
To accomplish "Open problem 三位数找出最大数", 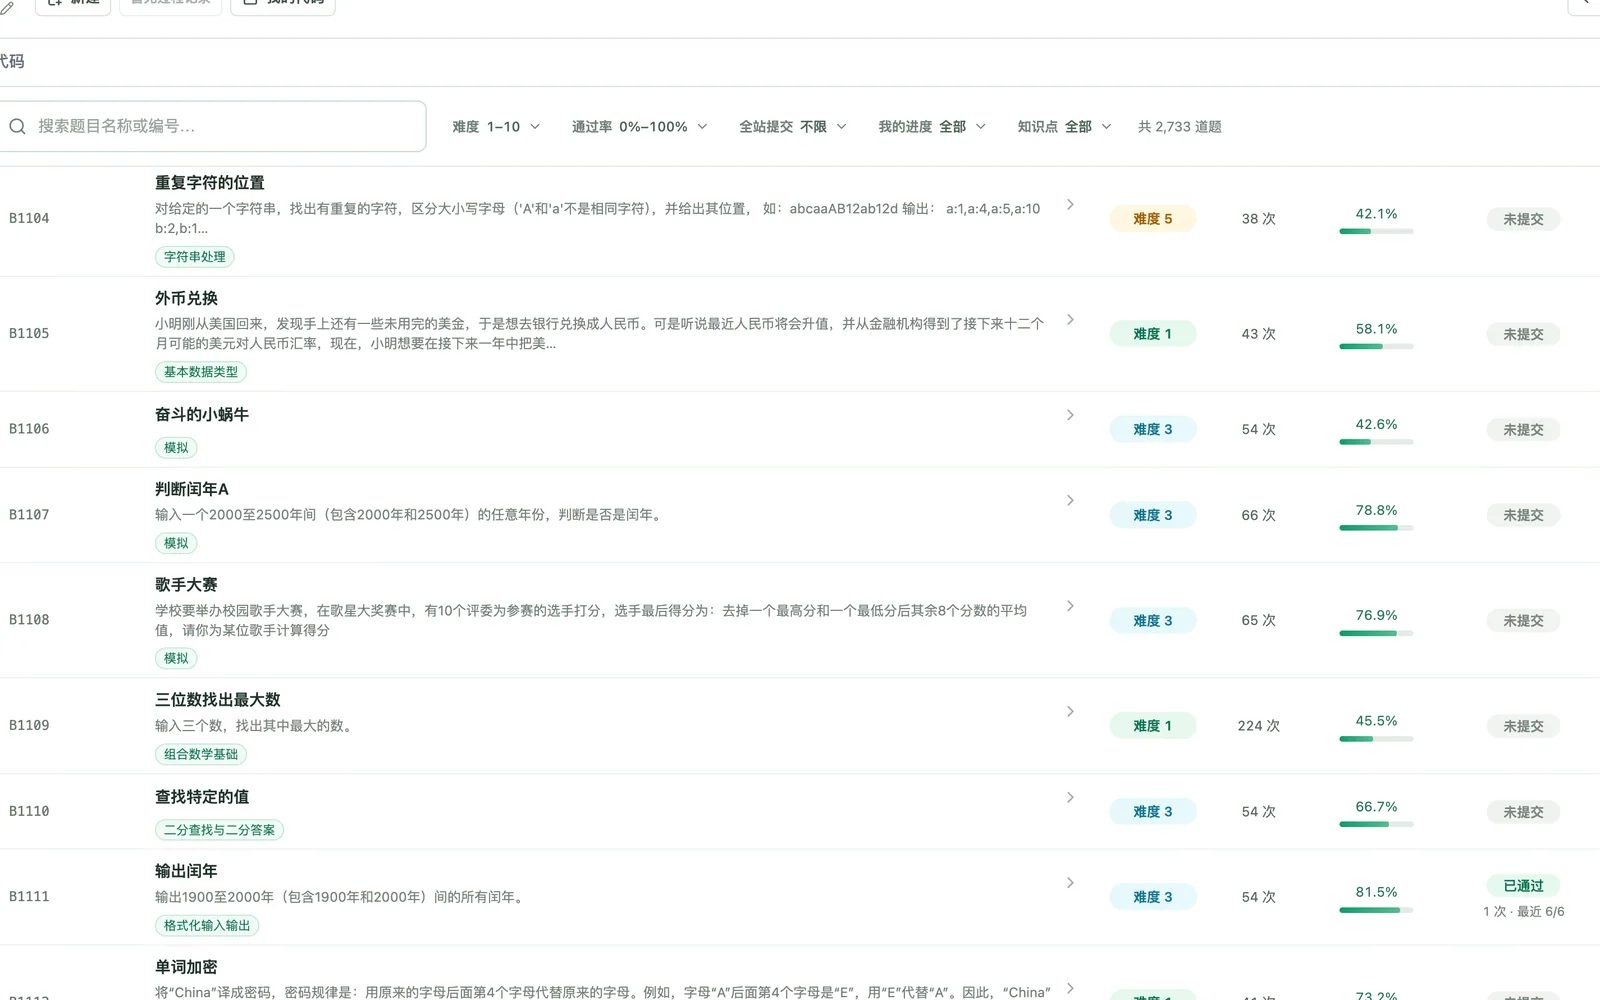I will click(218, 700).
